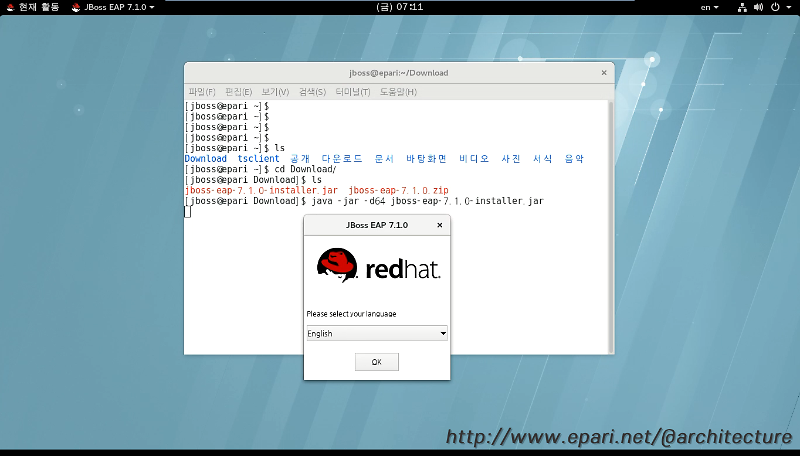Viewport: 800px width, 456px height.
Task: Click the 바탕화면 folder name in terminal
Action: [x=426, y=159]
